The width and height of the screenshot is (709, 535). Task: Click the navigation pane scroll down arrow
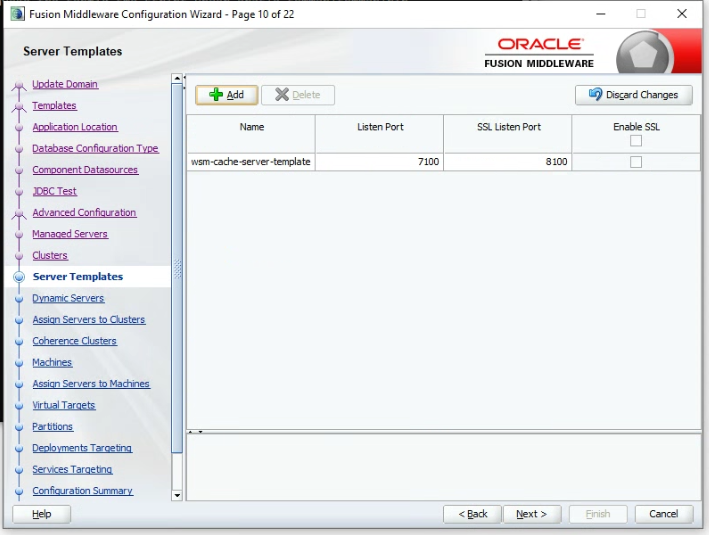pos(177,495)
